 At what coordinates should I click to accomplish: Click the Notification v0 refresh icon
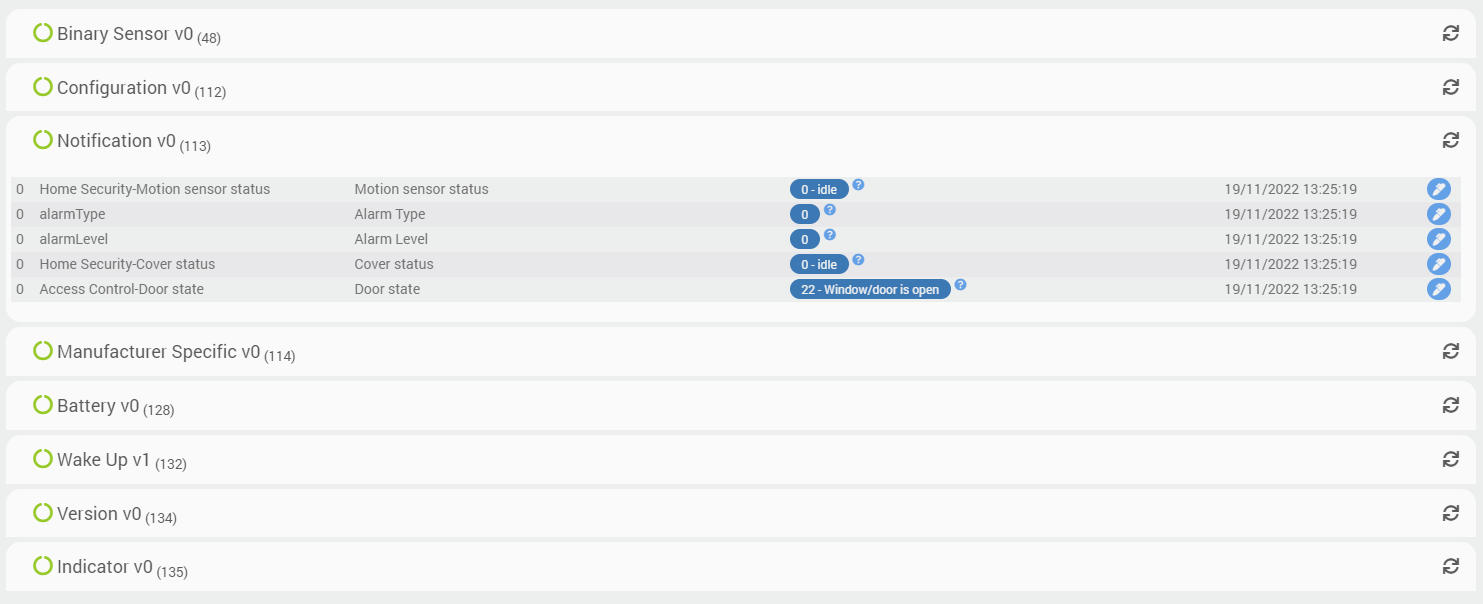pyautogui.click(x=1450, y=140)
